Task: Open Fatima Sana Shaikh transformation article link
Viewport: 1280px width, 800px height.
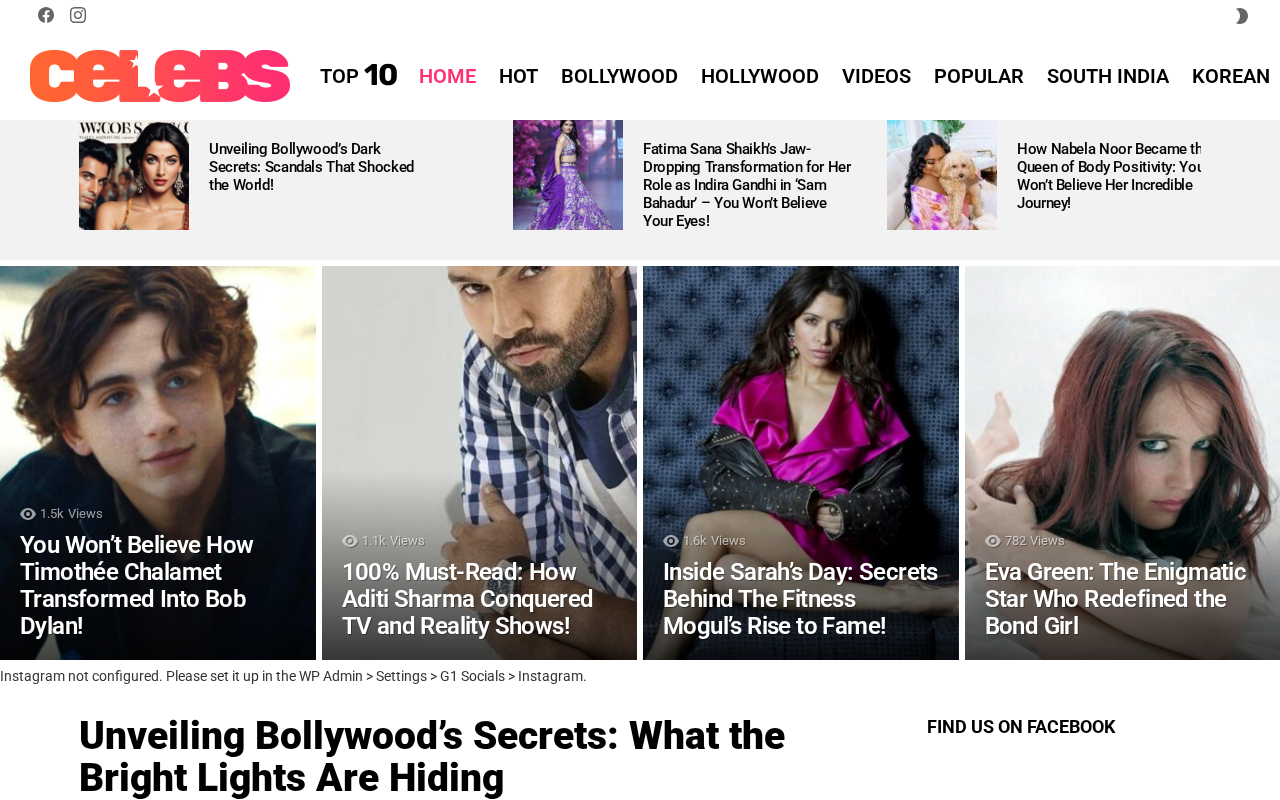Action: tap(747, 185)
